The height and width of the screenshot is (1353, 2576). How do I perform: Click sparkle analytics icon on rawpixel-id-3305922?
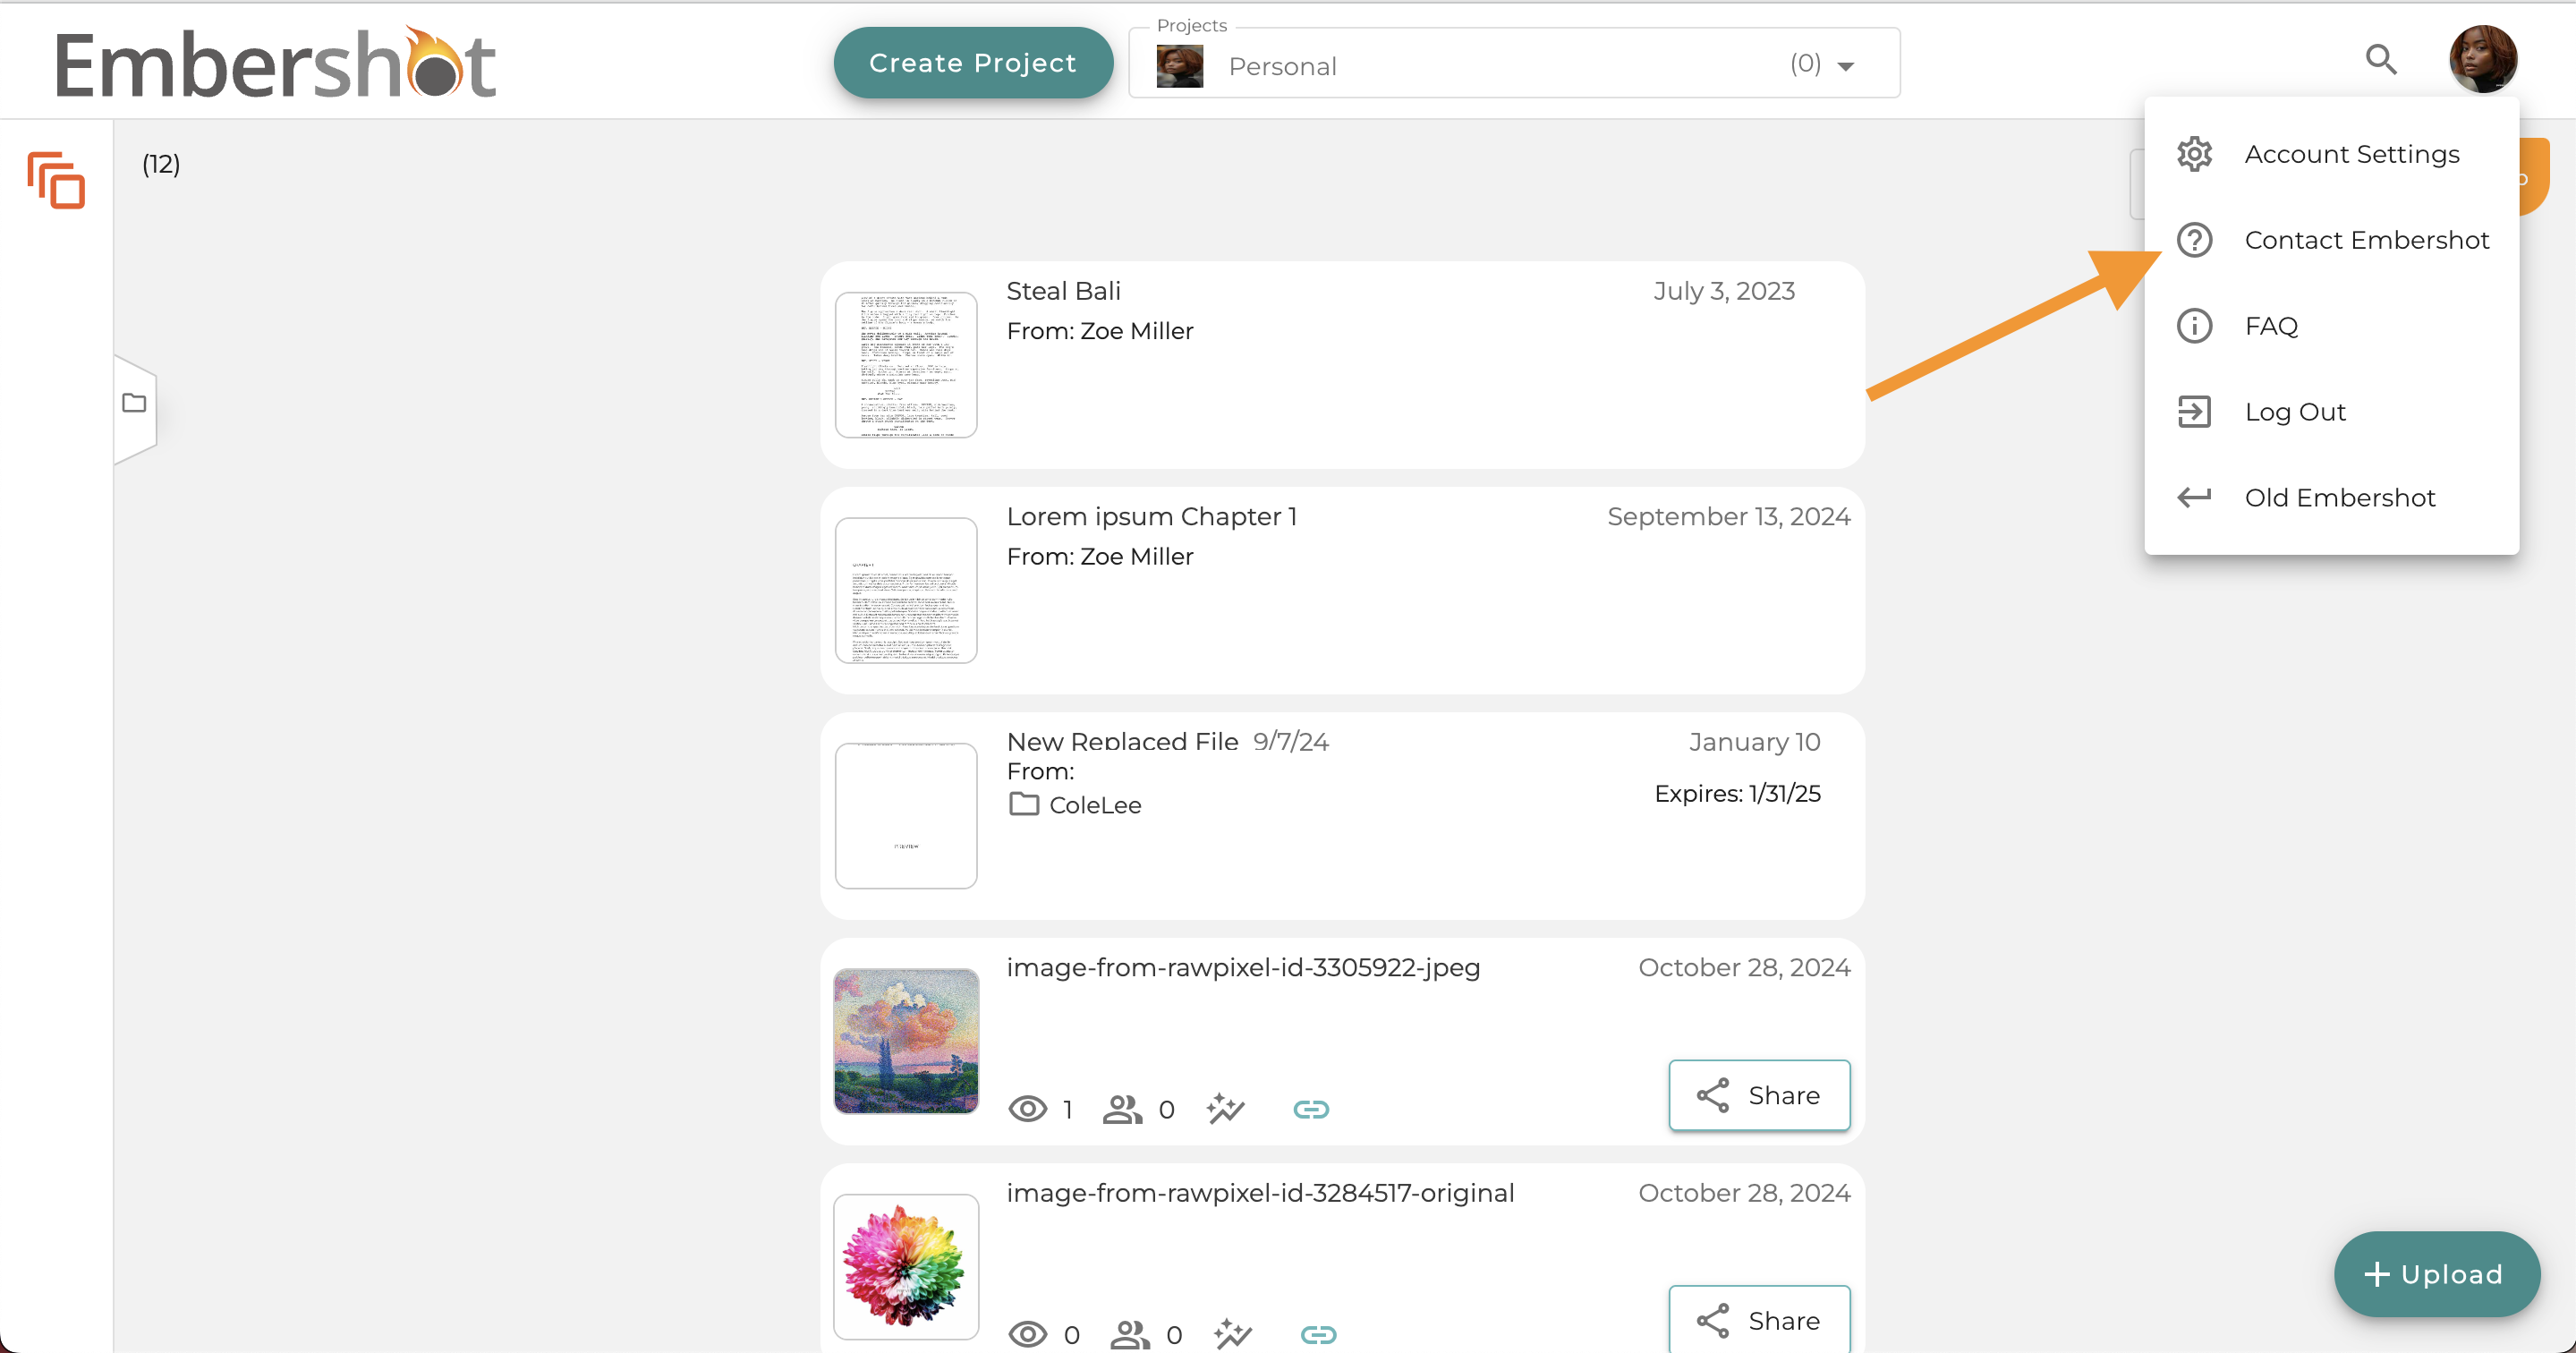[x=1225, y=1108]
